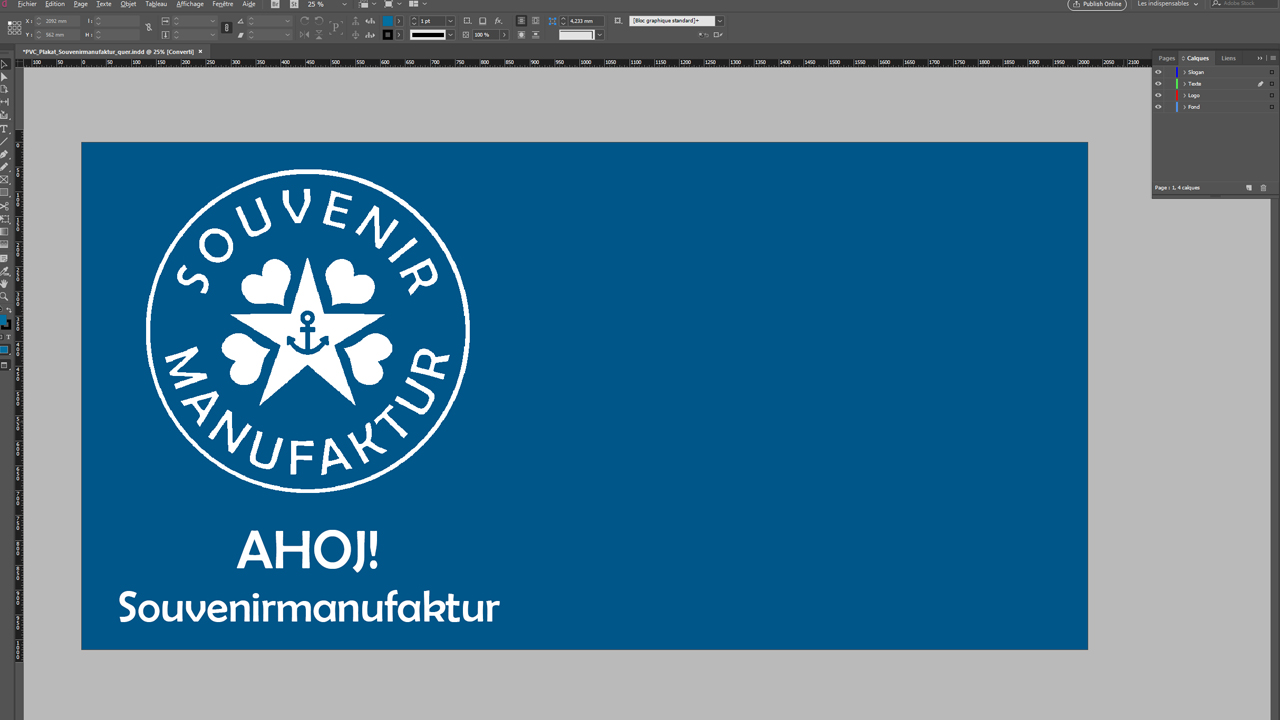Screen dimensions: 1280x720
Task: Click the text wrap around bounding box icon
Action: click(x=535, y=21)
